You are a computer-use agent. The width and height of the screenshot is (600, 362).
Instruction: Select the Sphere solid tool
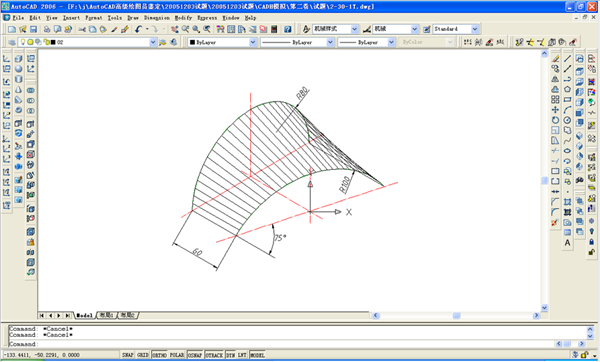18,69
